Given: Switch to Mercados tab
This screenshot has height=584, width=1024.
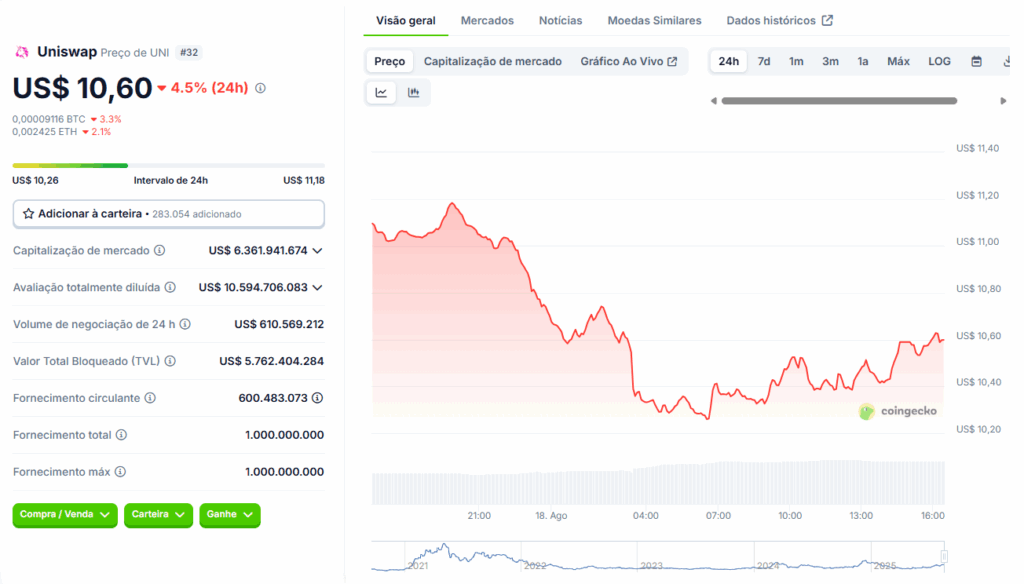Looking at the screenshot, I should point(487,21).
